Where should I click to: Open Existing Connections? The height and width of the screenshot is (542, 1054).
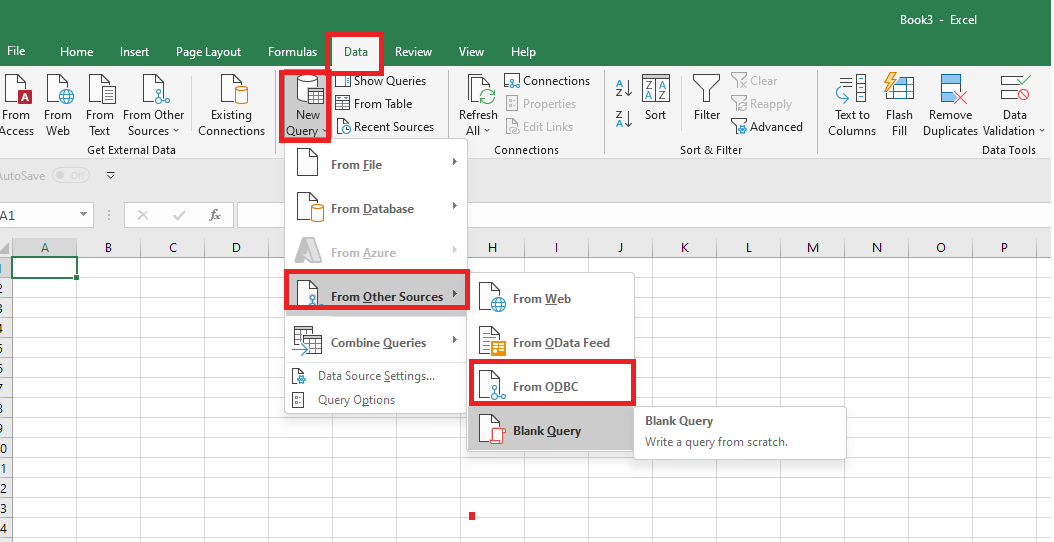click(x=231, y=106)
